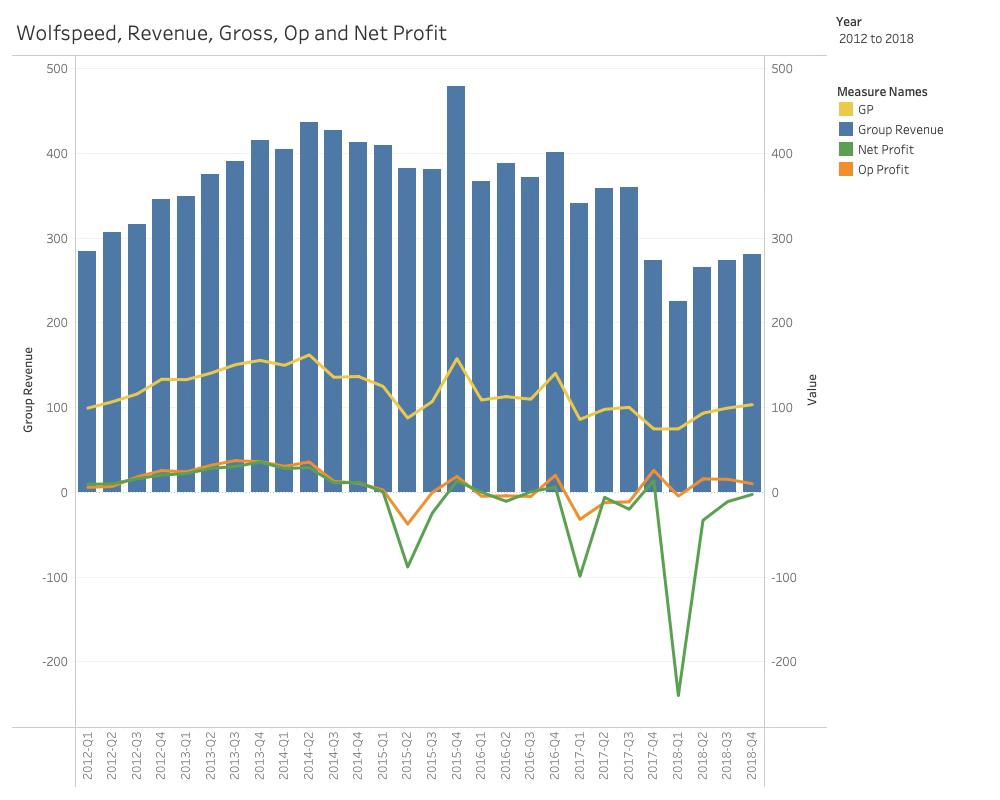This screenshot has height=800, width=1000.
Task: Click the 2018-Q4 x-axis label
Action: tap(752, 756)
